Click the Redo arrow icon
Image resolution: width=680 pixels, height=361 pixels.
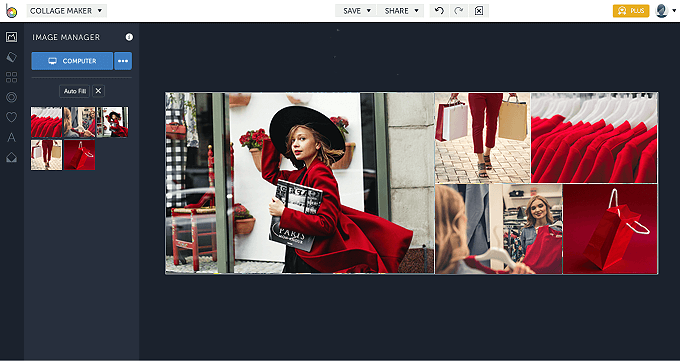(458, 10)
